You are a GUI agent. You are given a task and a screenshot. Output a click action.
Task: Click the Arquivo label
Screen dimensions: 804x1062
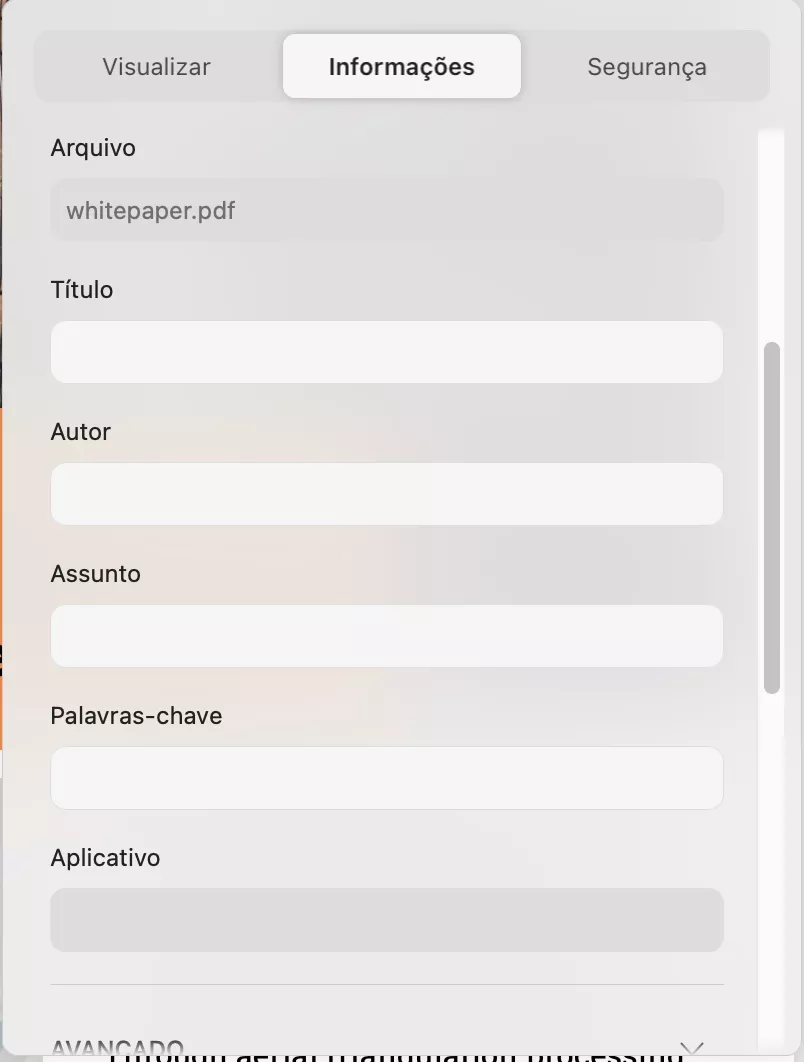coord(93,148)
